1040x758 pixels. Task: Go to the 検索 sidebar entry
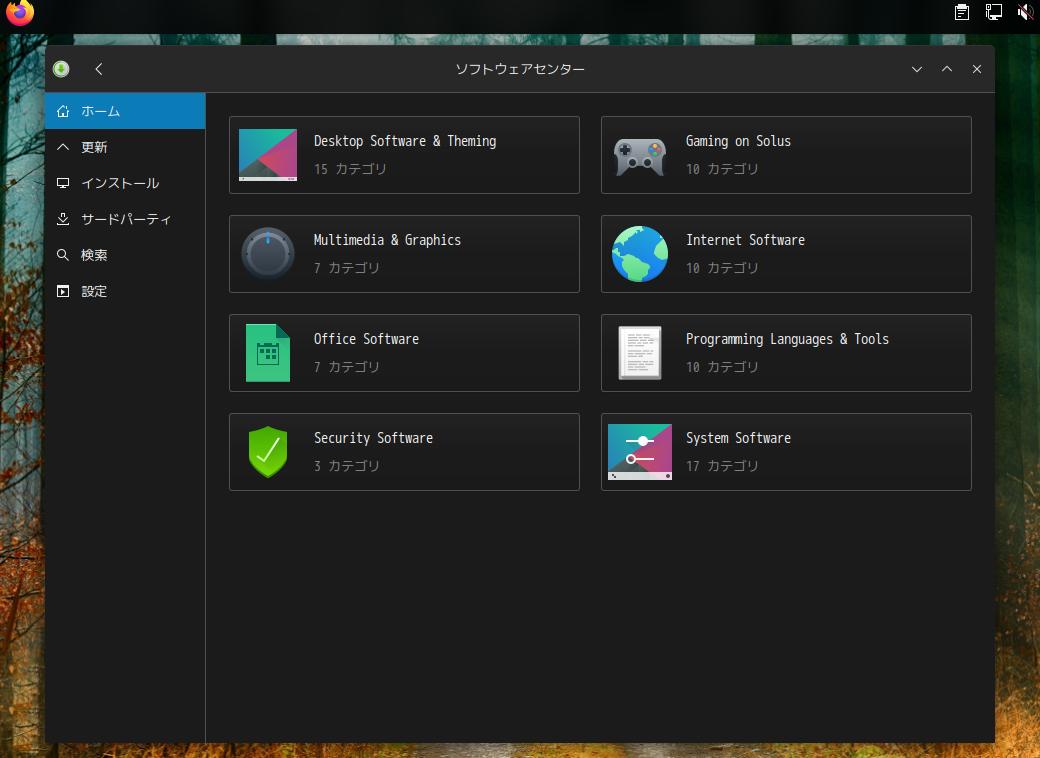pos(125,255)
